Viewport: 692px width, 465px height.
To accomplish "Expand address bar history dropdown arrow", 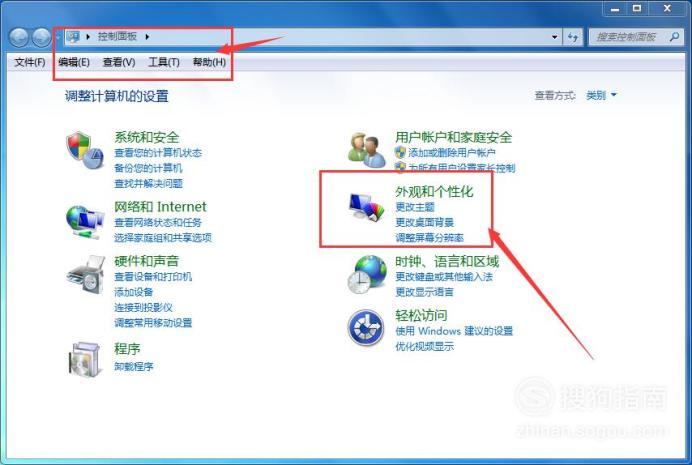I will click(x=554, y=37).
